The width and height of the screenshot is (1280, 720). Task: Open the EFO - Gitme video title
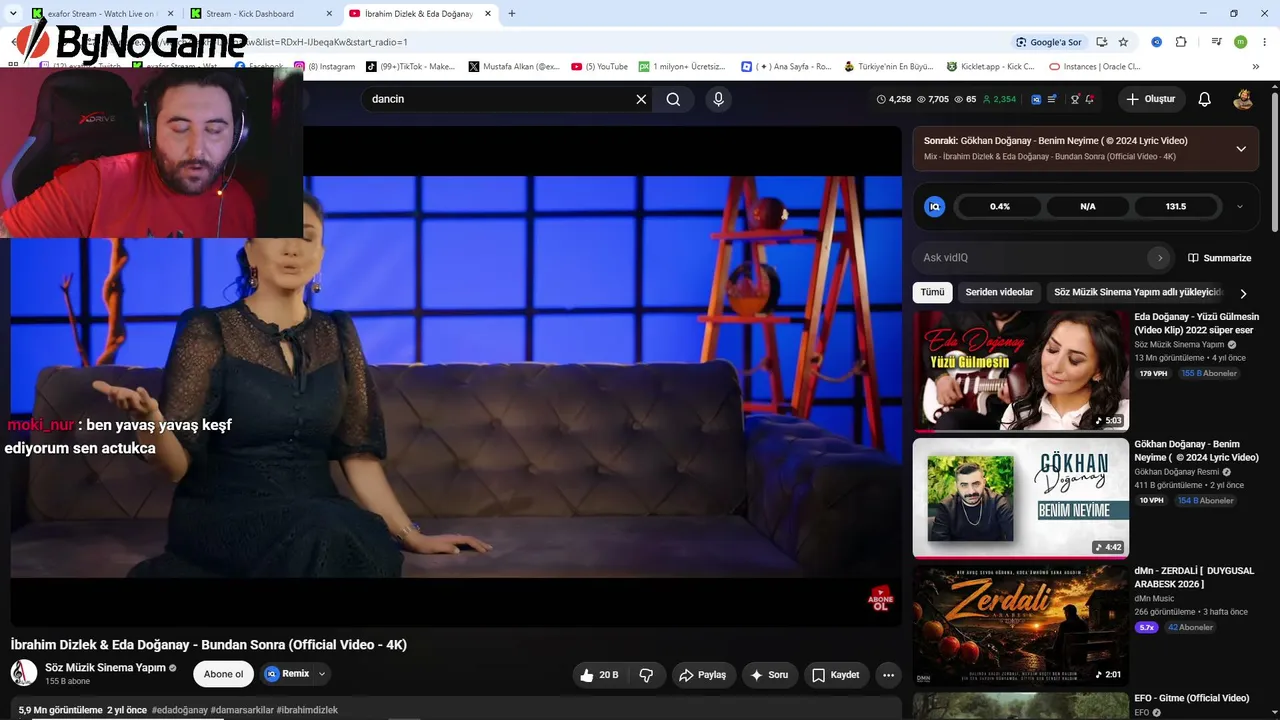pyautogui.click(x=1192, y=698)
